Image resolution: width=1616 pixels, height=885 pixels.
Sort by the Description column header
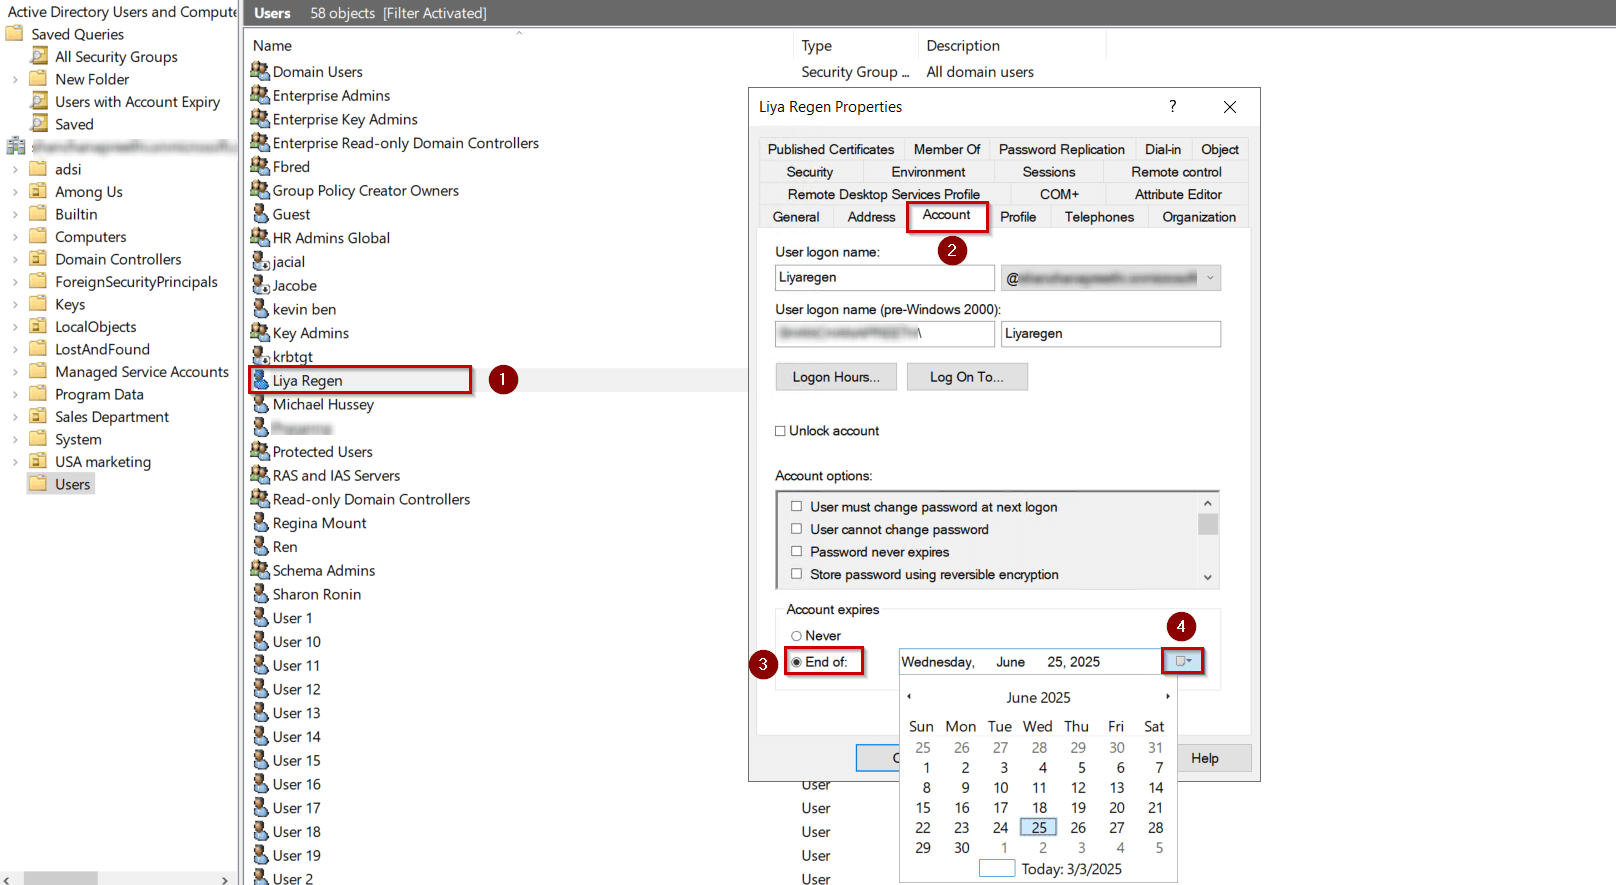[963, 46]
